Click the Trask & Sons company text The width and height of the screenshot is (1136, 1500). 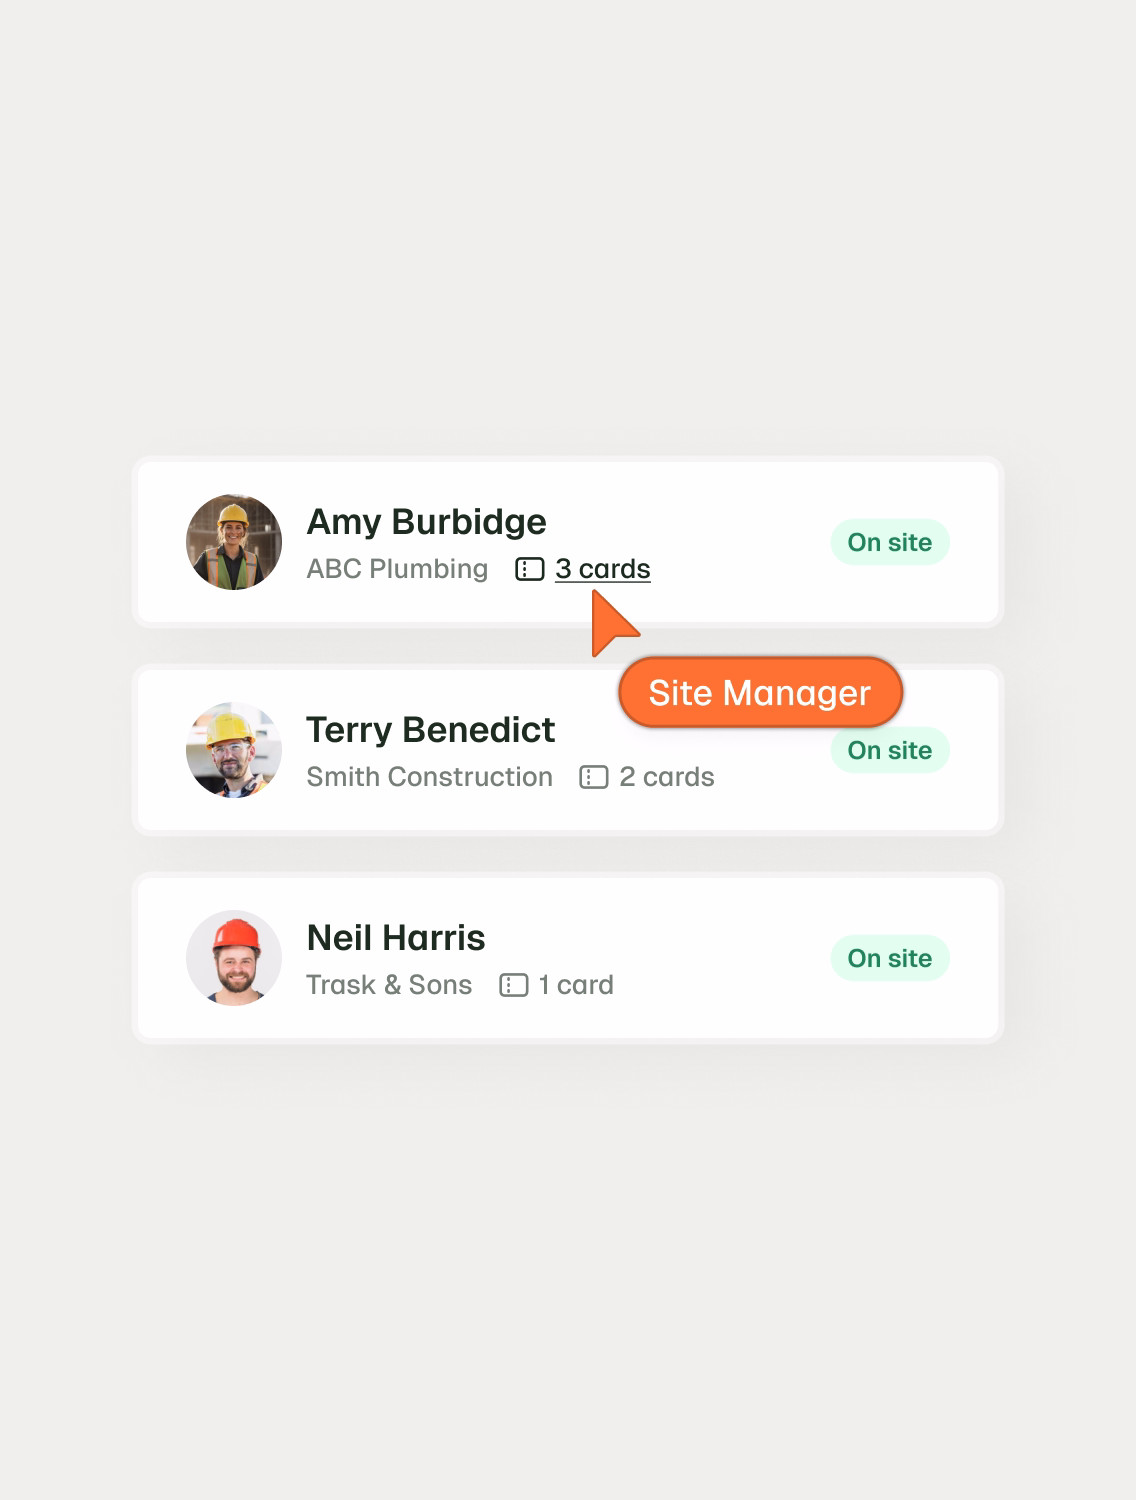point(389,985)
